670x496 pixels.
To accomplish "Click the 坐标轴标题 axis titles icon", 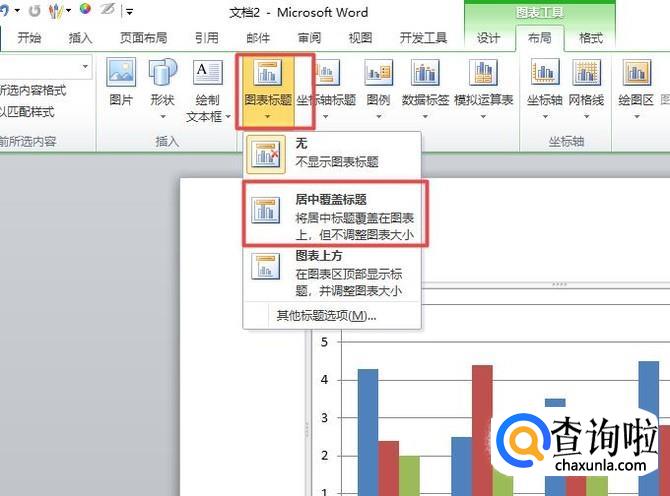I will (x=327, y=72).
